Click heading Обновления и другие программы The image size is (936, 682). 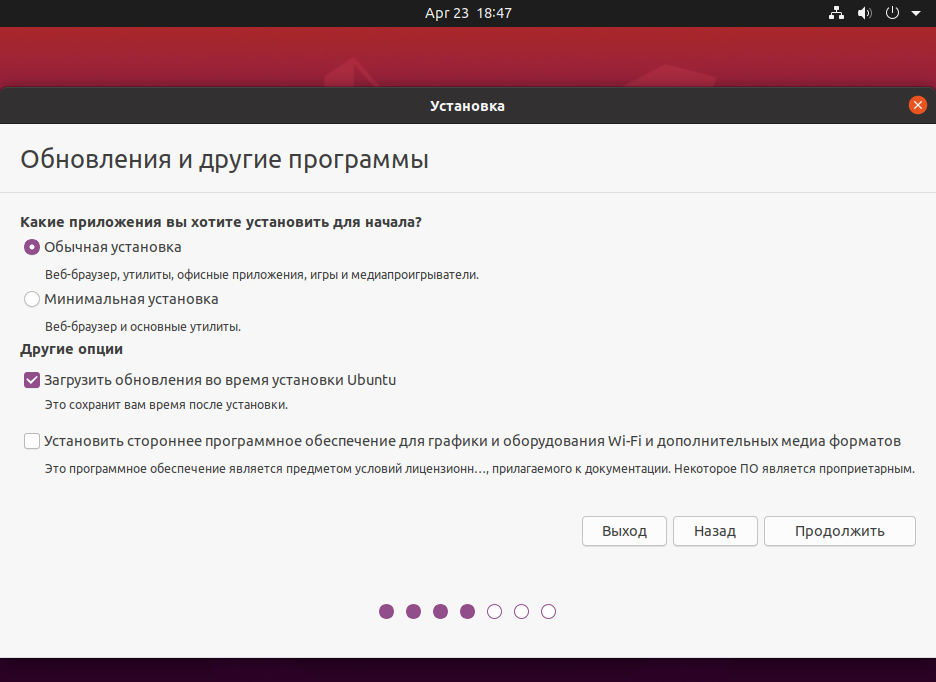pyautogui.click(x=224, y=160)
